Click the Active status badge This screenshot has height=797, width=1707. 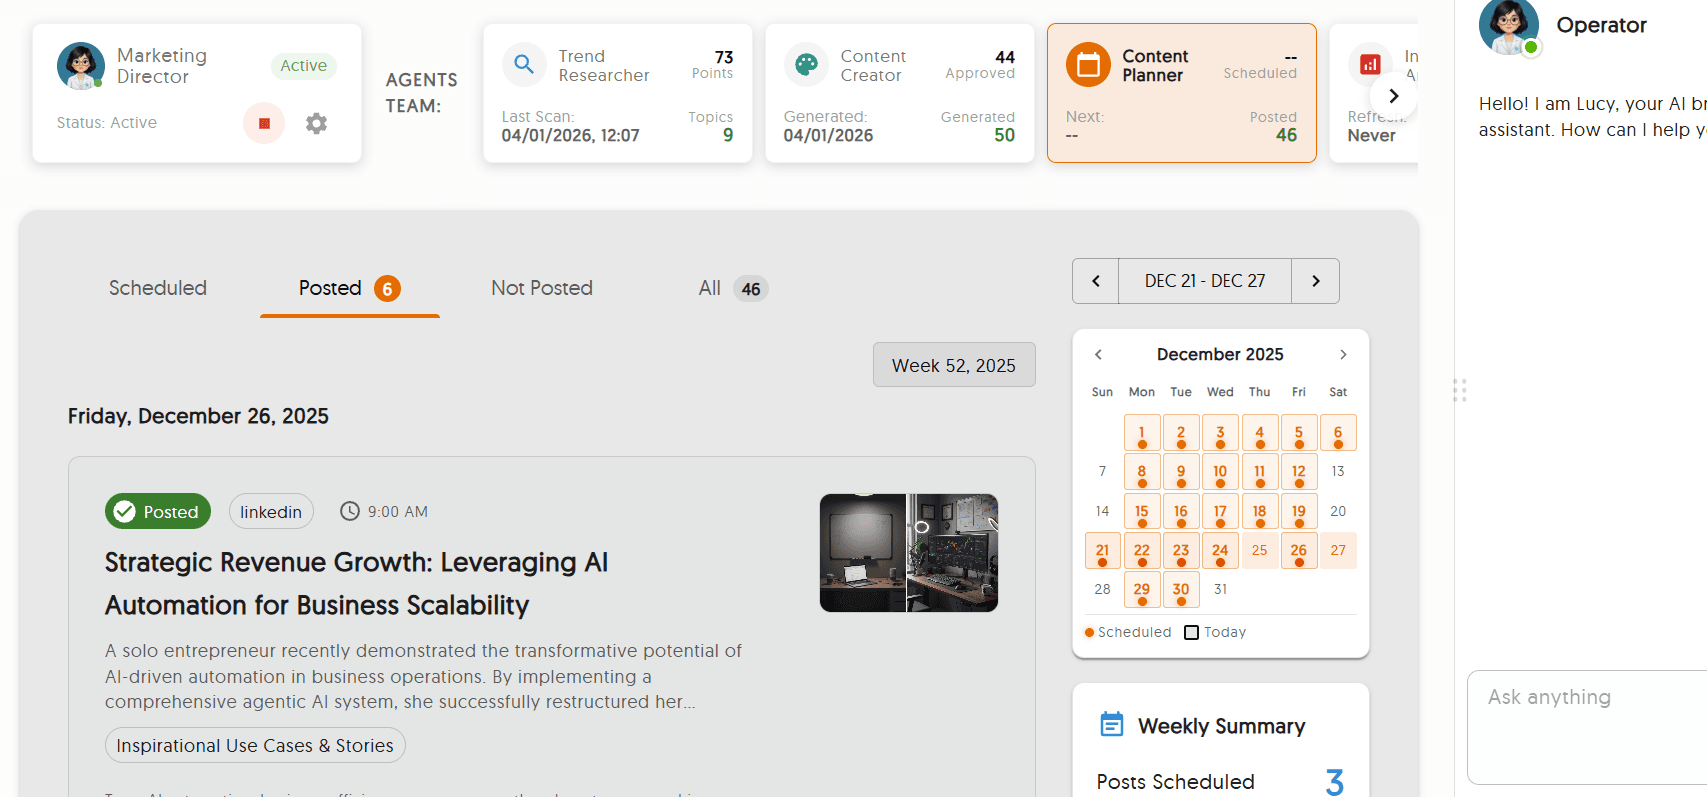click(x=304, y=65)
